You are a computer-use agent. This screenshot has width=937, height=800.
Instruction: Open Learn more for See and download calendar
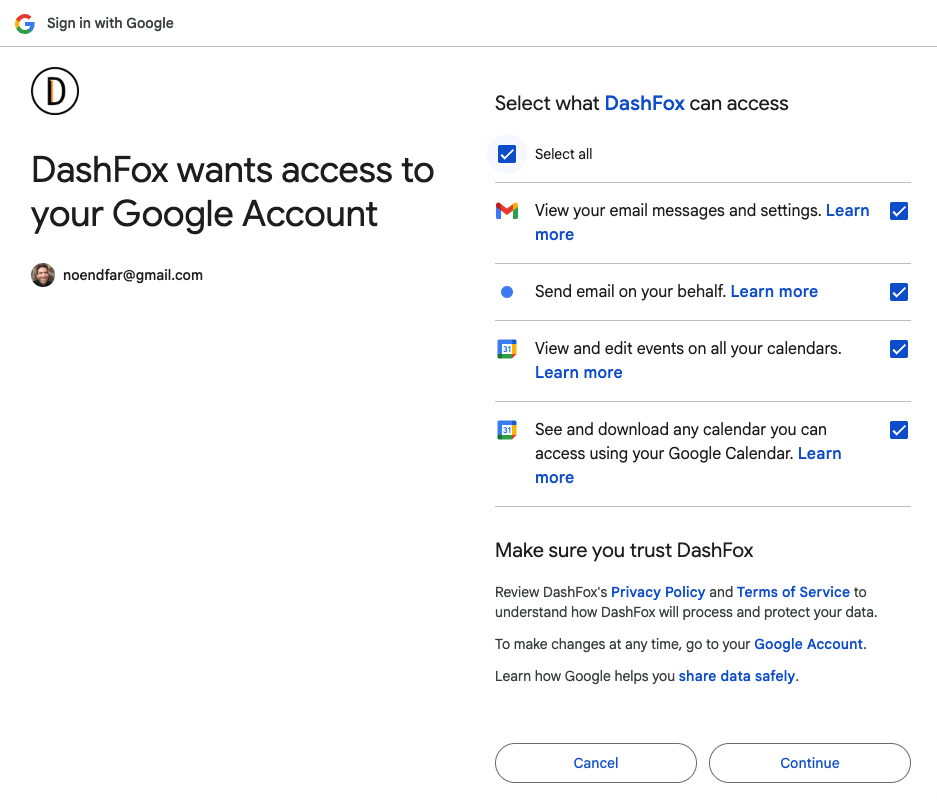pos(819,453)
